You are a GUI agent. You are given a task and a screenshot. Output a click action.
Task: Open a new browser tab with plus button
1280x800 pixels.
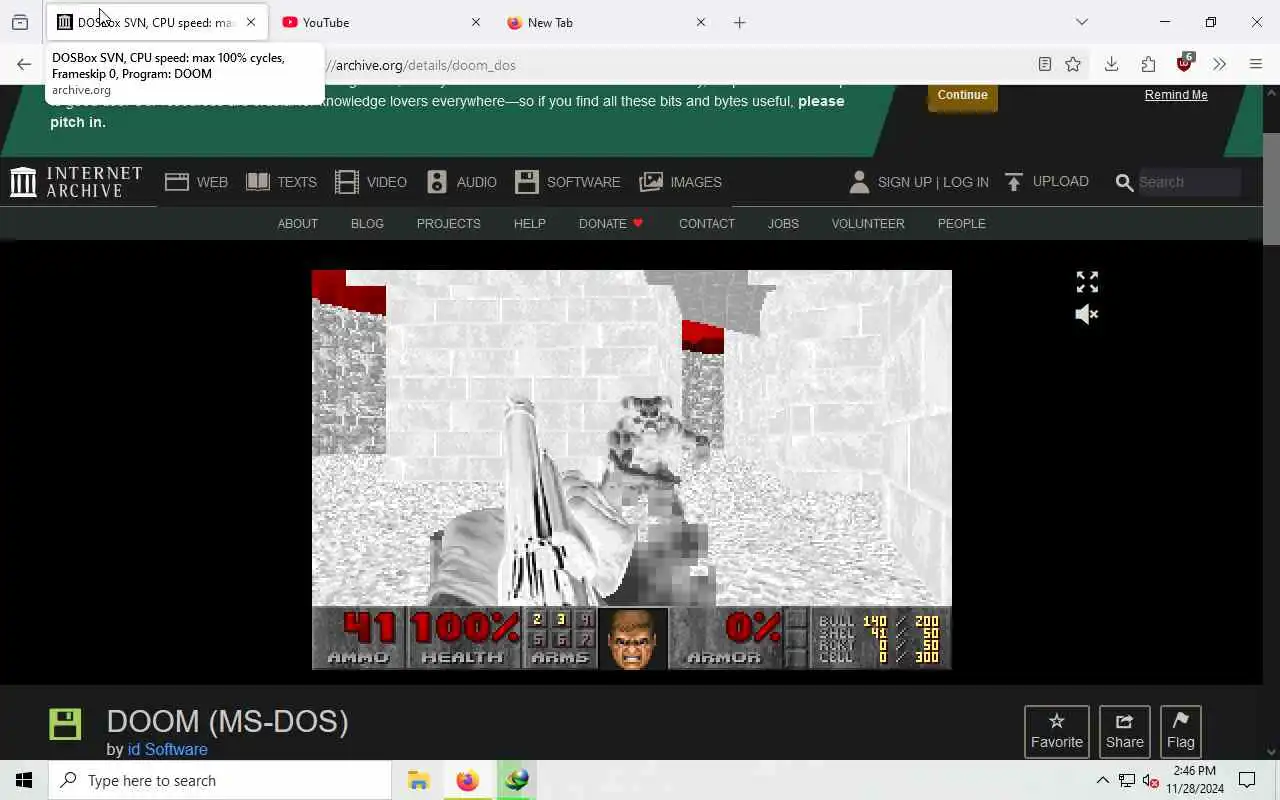[x=740, y=22]
